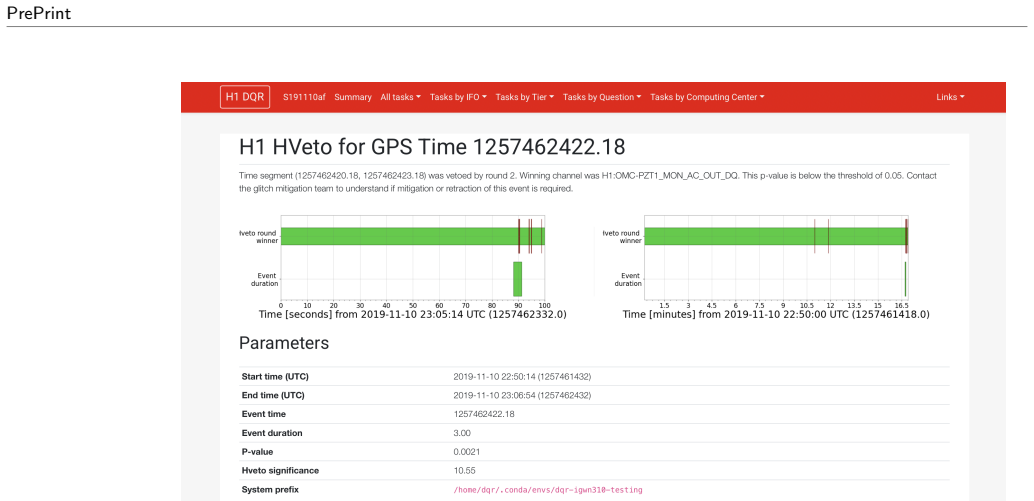Viewport: 1034px width, 501px height.
Task: Open the Links dropdown menu
Action: tap(950, 97)
